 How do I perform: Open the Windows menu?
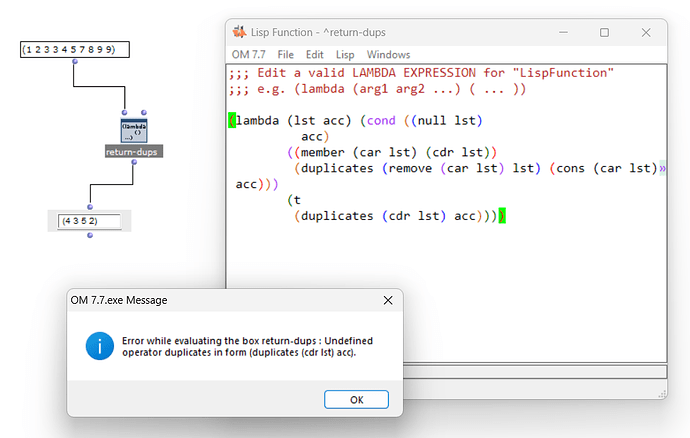(388, 54)
